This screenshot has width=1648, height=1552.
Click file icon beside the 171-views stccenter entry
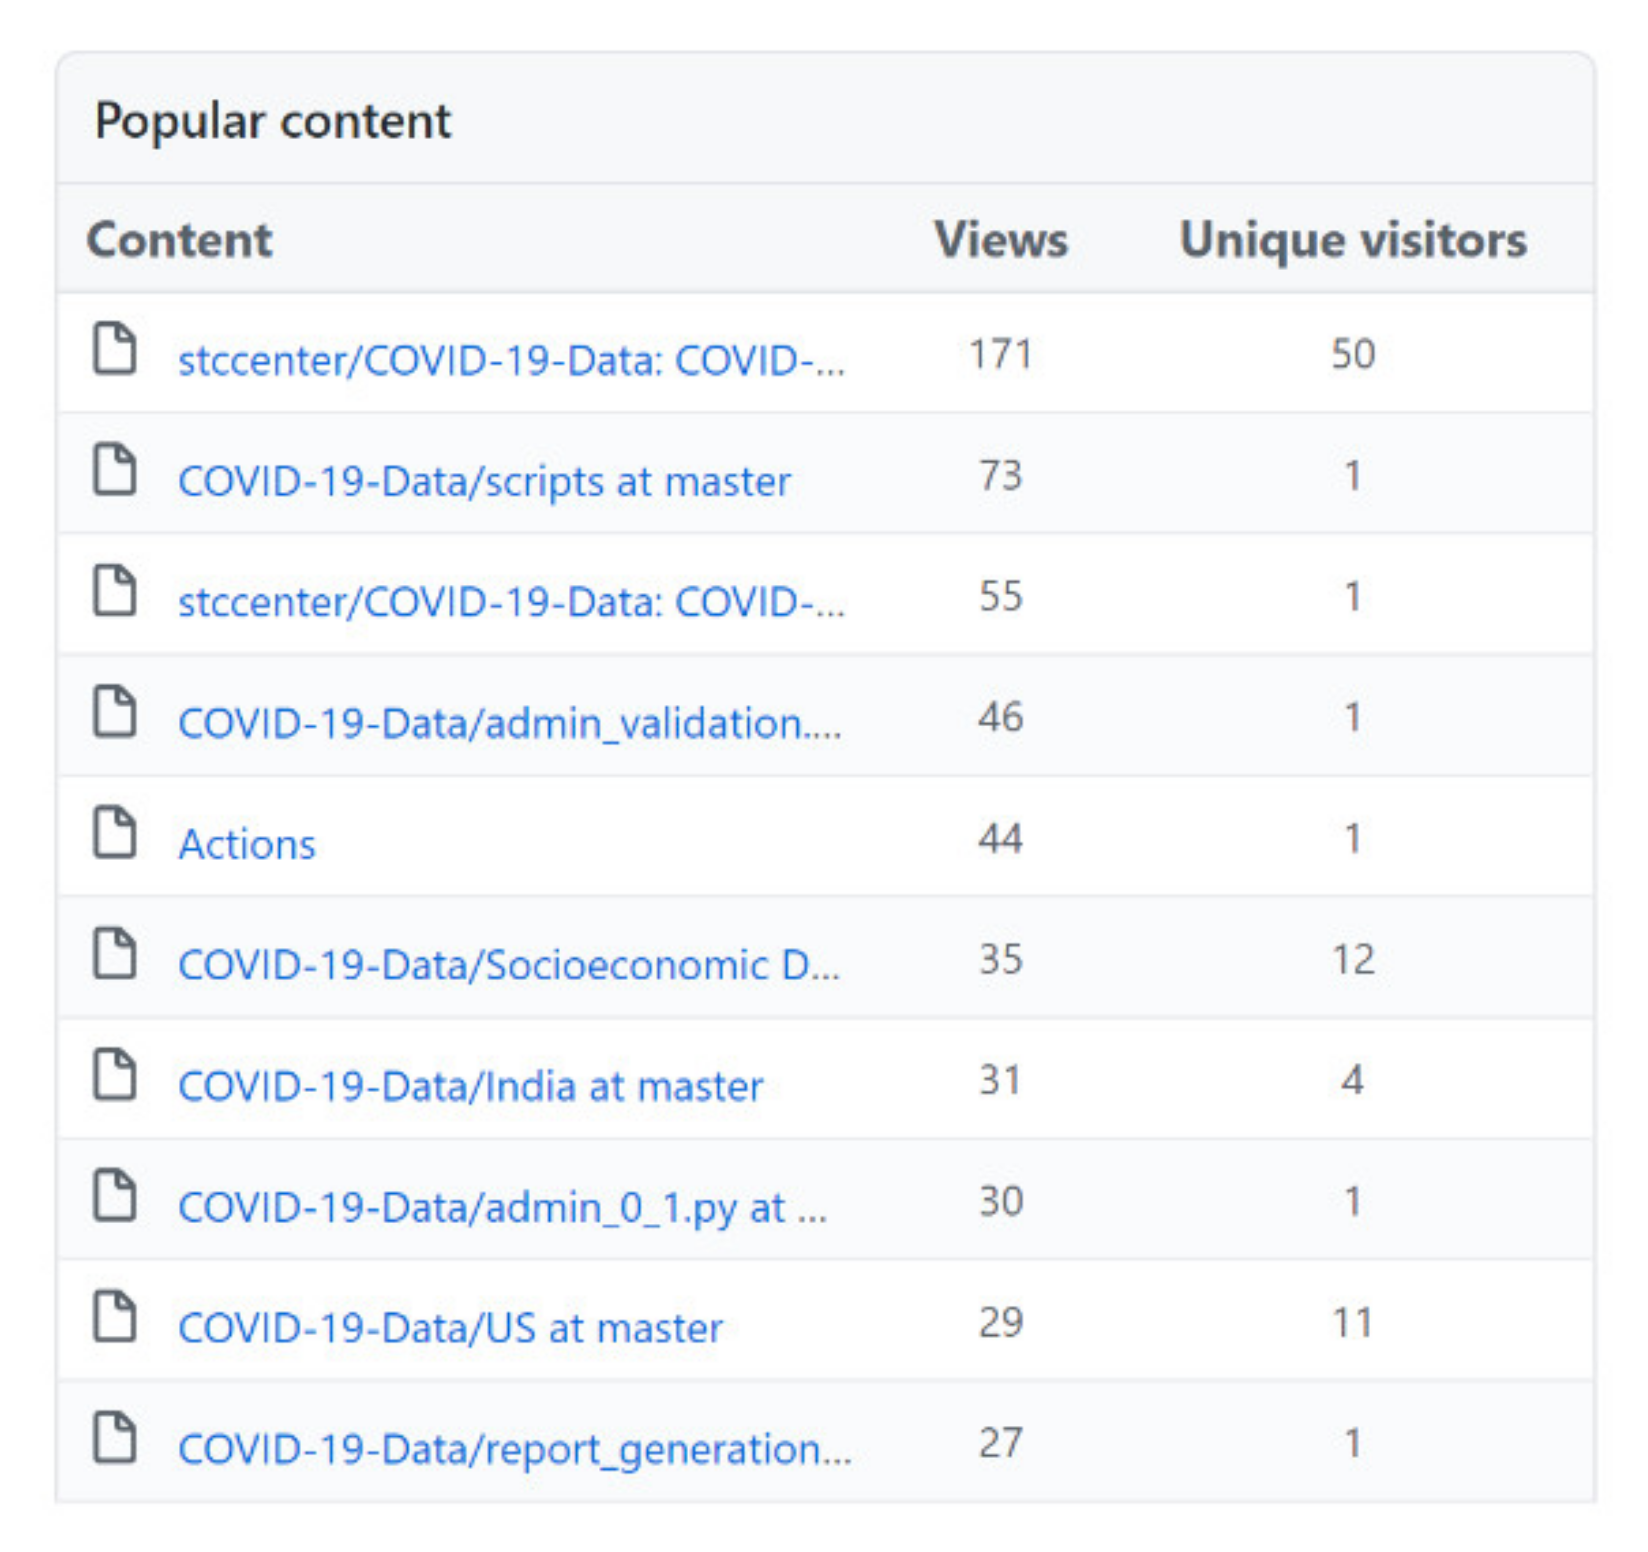pos(114,349)
